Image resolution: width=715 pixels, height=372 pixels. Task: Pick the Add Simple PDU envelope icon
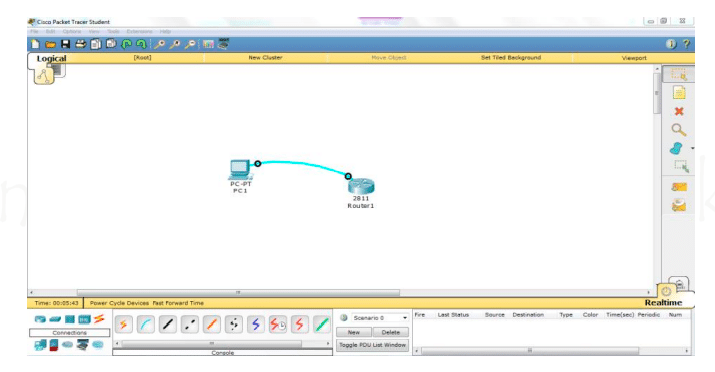pos(679,187)
